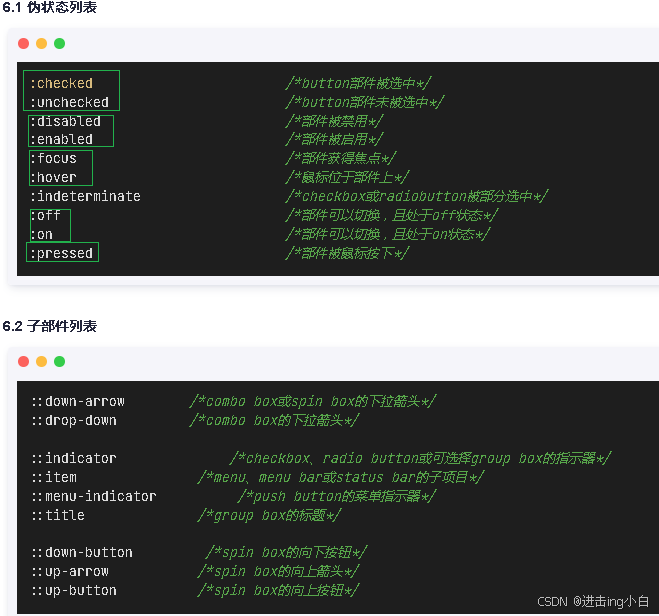Click the comment about checkbox或radiobutton被部分选中

coord(416,196)
